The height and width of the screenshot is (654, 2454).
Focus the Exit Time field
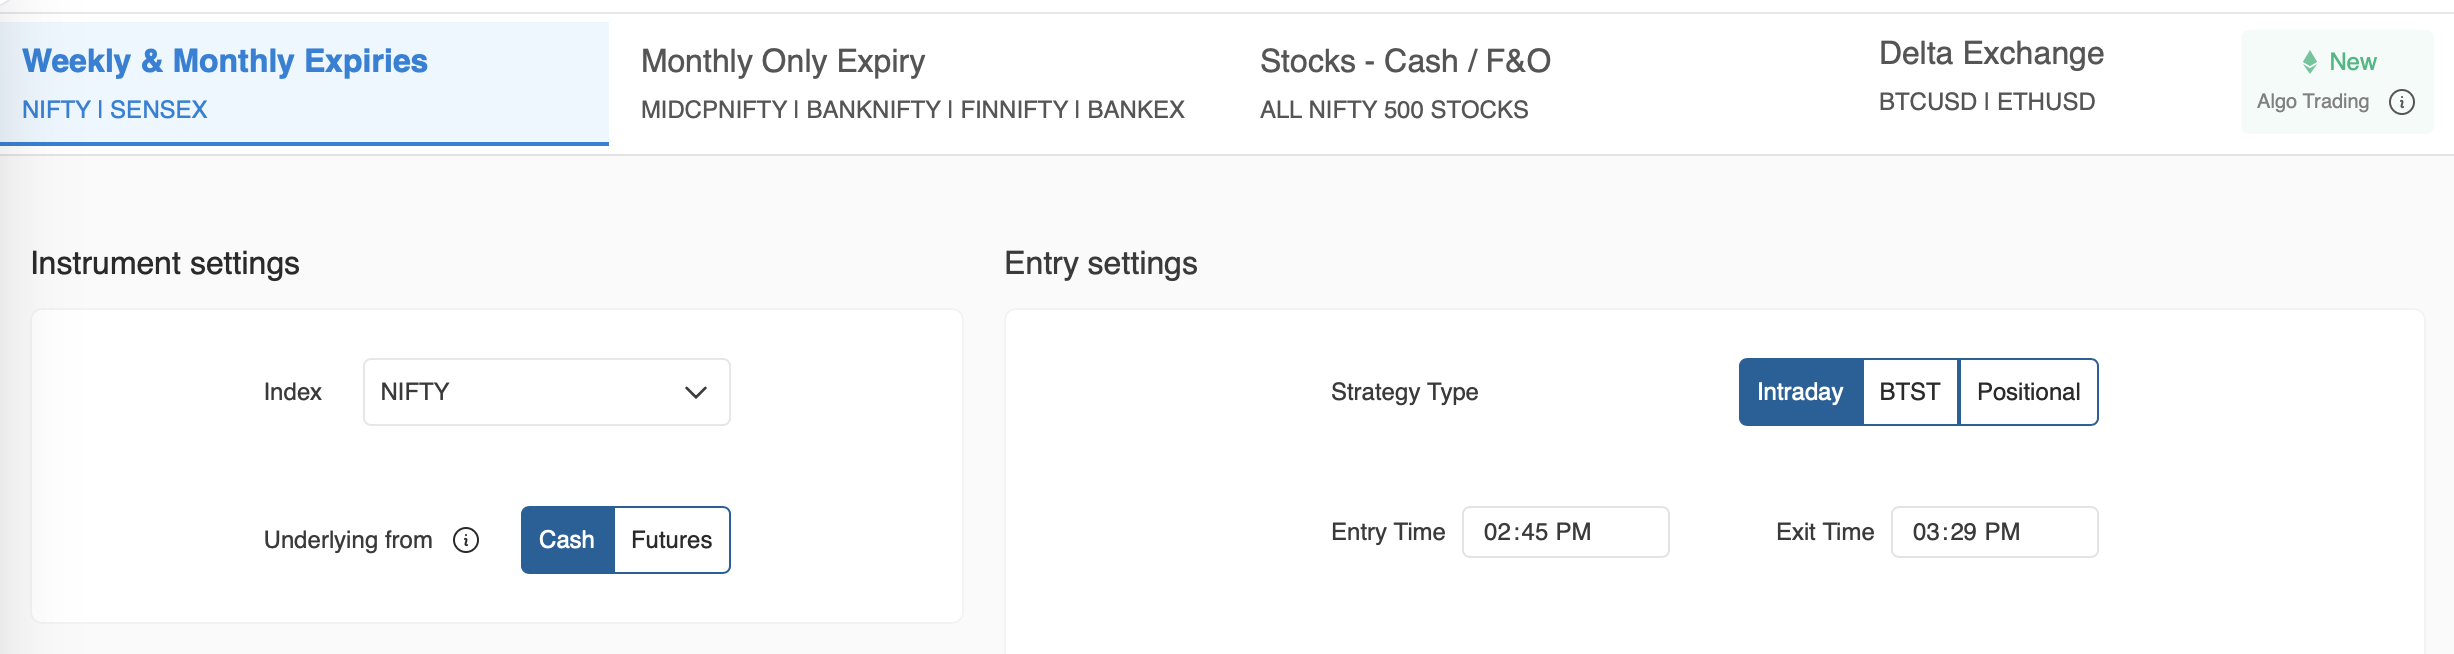[1994, 532]
